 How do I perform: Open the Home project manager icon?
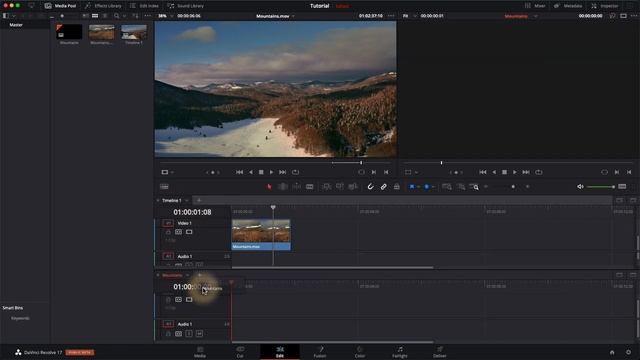click(612, 352)
